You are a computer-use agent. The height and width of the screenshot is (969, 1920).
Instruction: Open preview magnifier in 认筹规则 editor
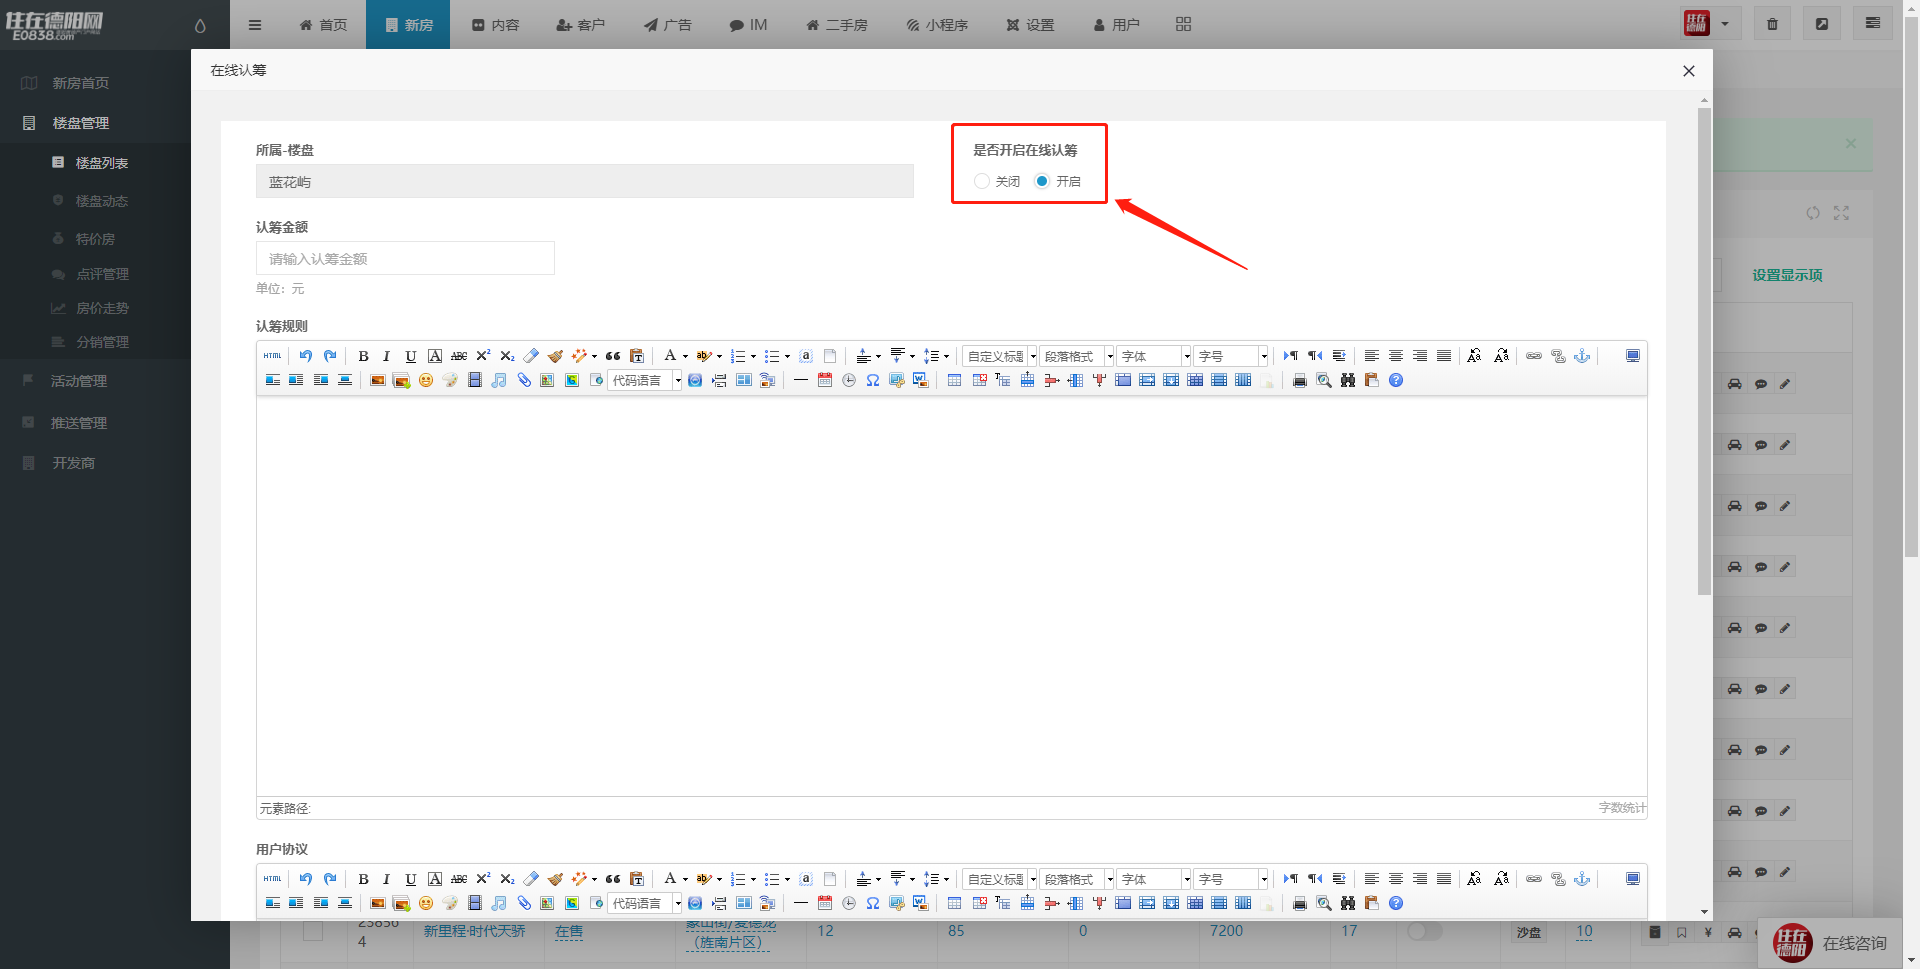[x=1324, y=380]
